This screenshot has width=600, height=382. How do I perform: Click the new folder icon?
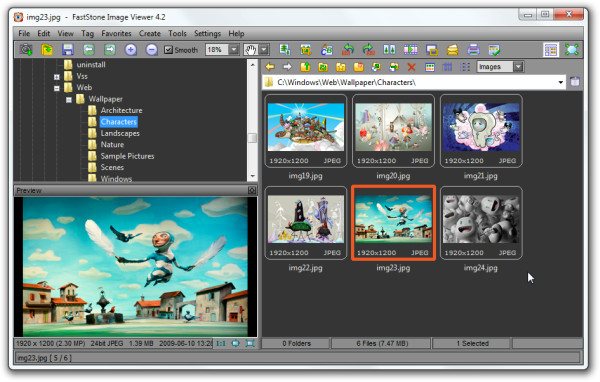pyautogui.click(x=359, y=67)
